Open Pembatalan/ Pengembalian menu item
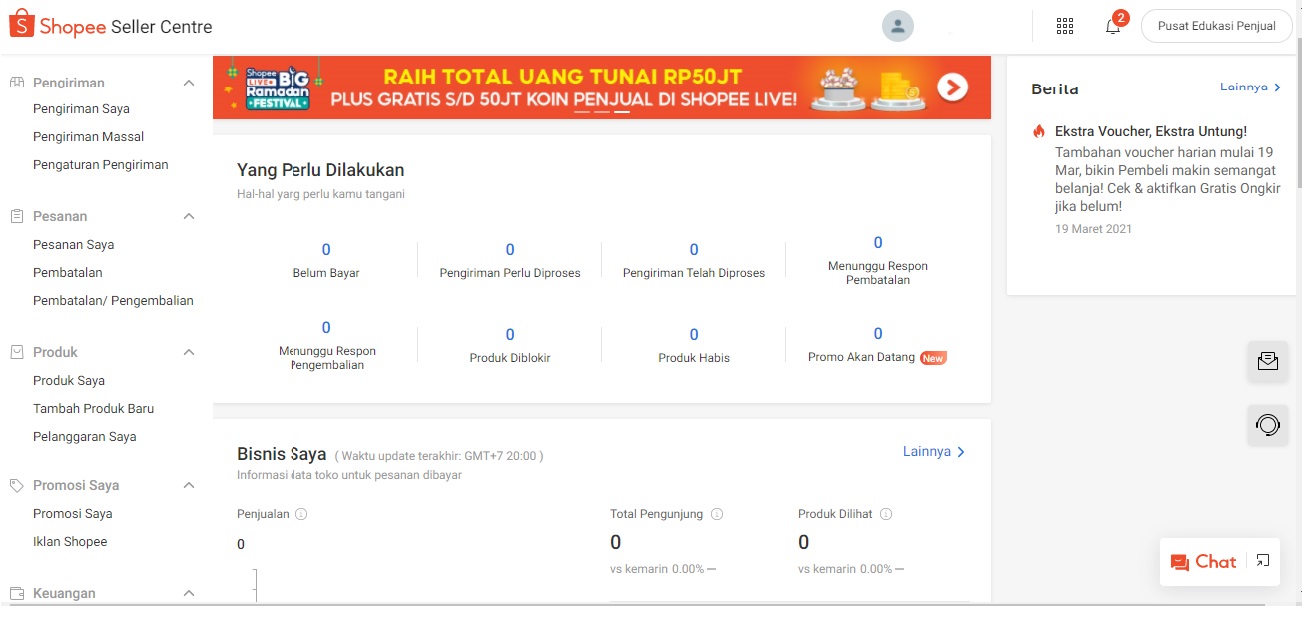Screen dimensions: 1304x622 [113, 300]
